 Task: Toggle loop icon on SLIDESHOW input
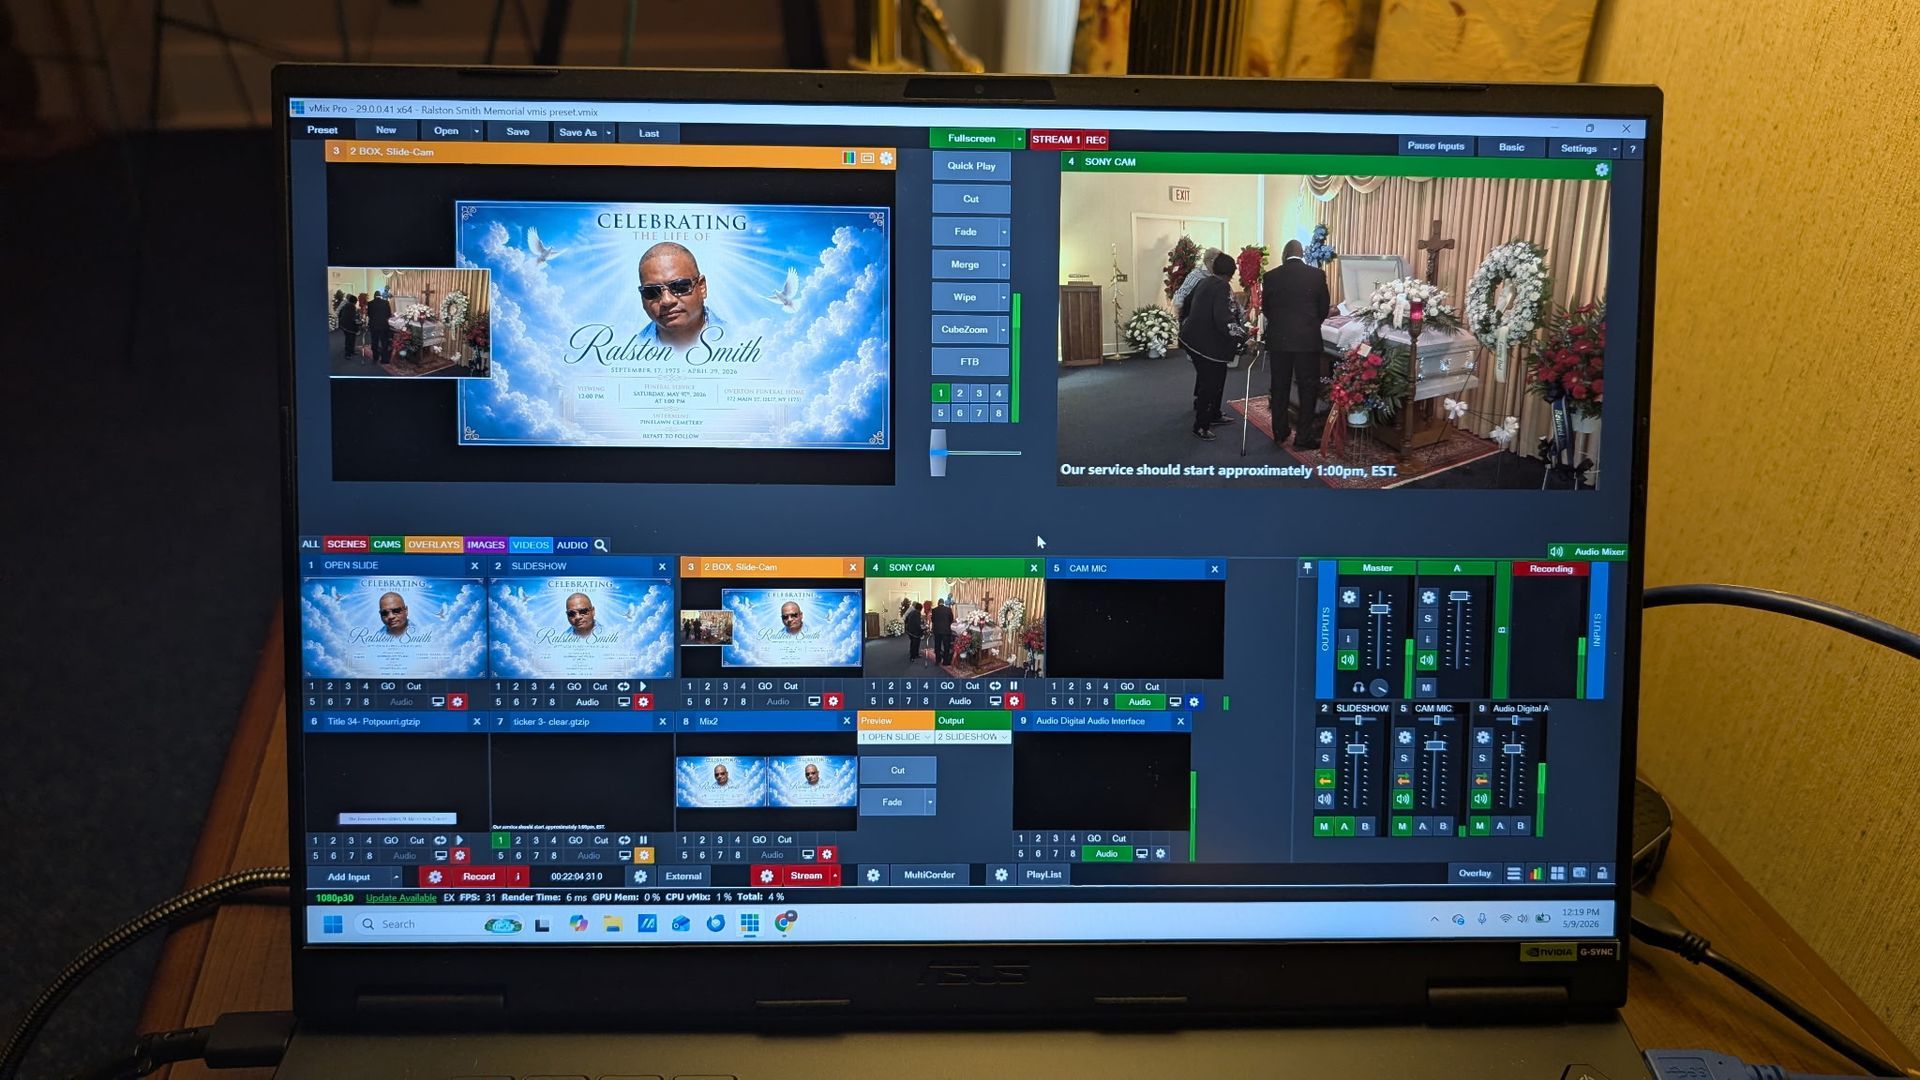coord(623,687)
